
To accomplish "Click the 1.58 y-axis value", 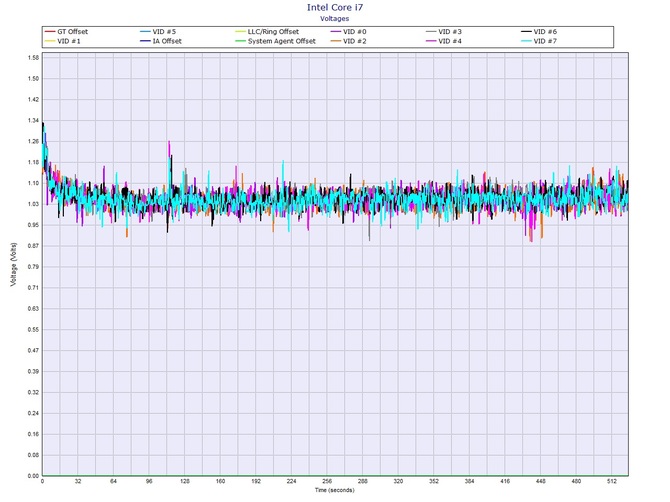I will click(33, 58).
